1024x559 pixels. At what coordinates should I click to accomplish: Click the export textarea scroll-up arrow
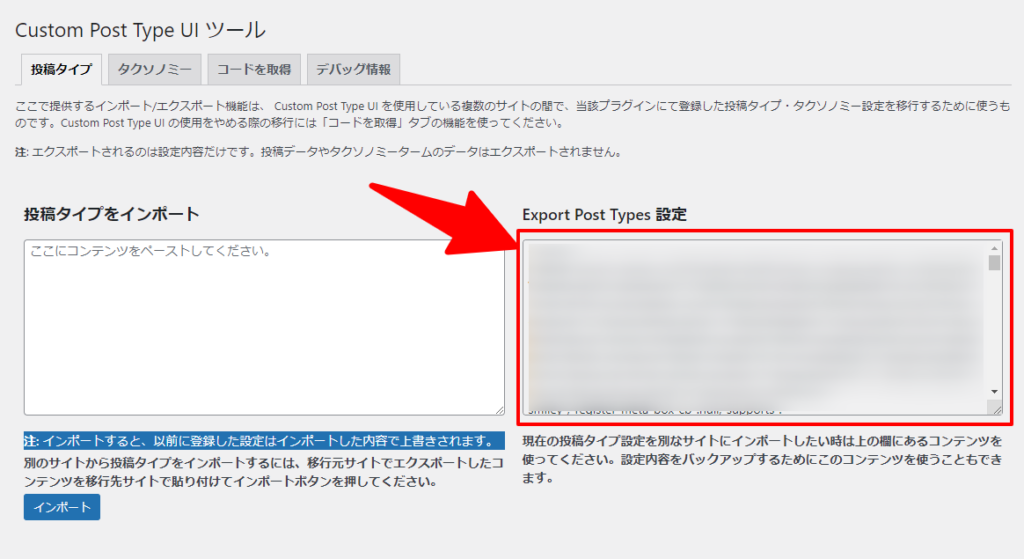[994, 248]
